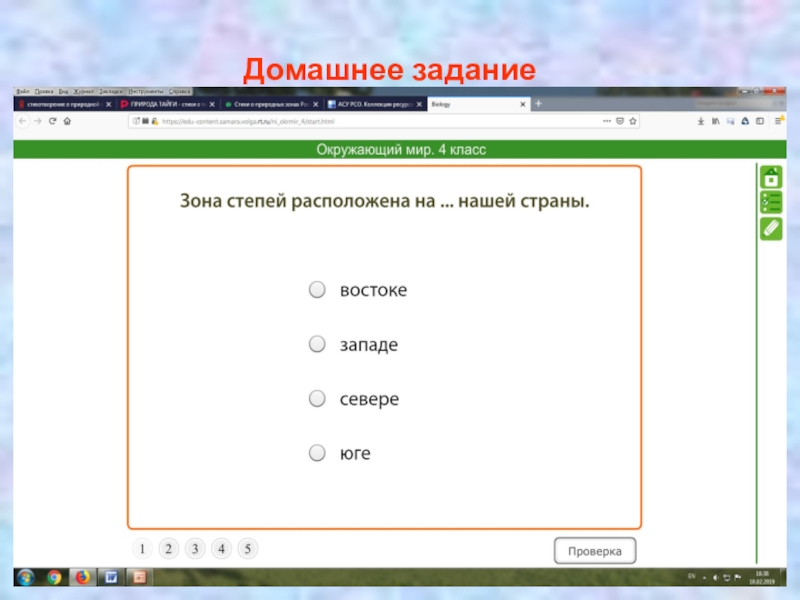Go to question 2
This screenshot has width=800, height=600.
click(168, 549)
